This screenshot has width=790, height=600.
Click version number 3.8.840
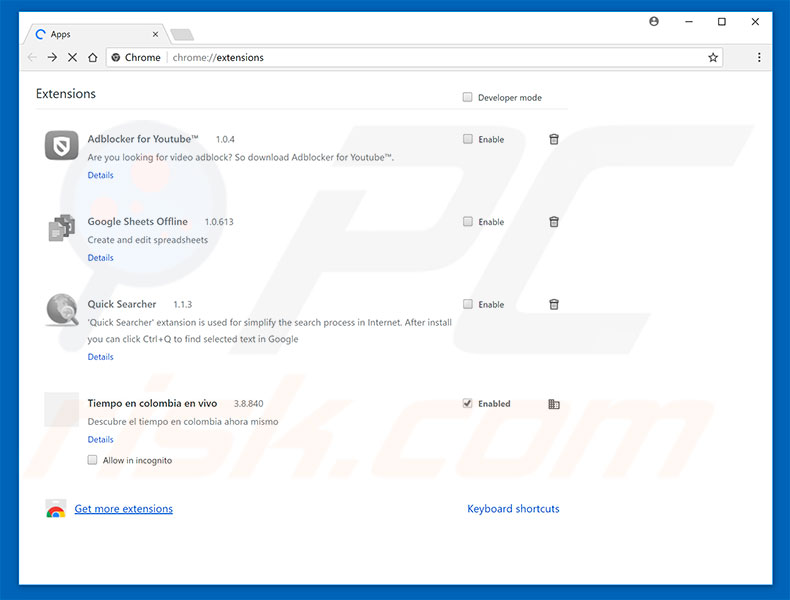click(x=248, y=404)
